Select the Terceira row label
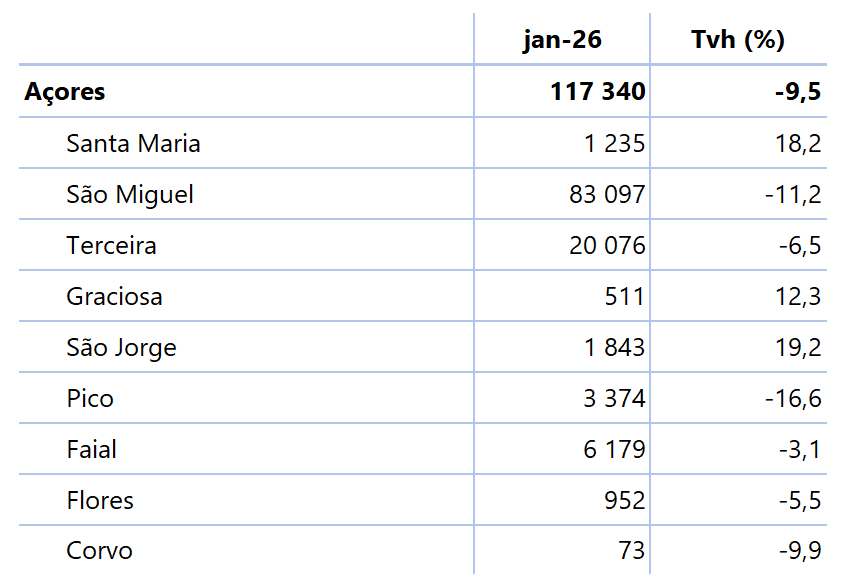This screenshot has height=585, width=848. (x=111, y=246)
